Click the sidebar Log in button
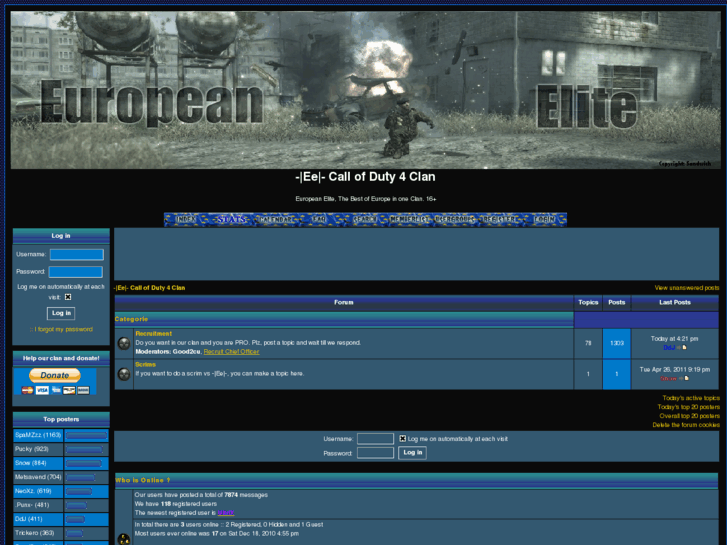 click(61, 313)
